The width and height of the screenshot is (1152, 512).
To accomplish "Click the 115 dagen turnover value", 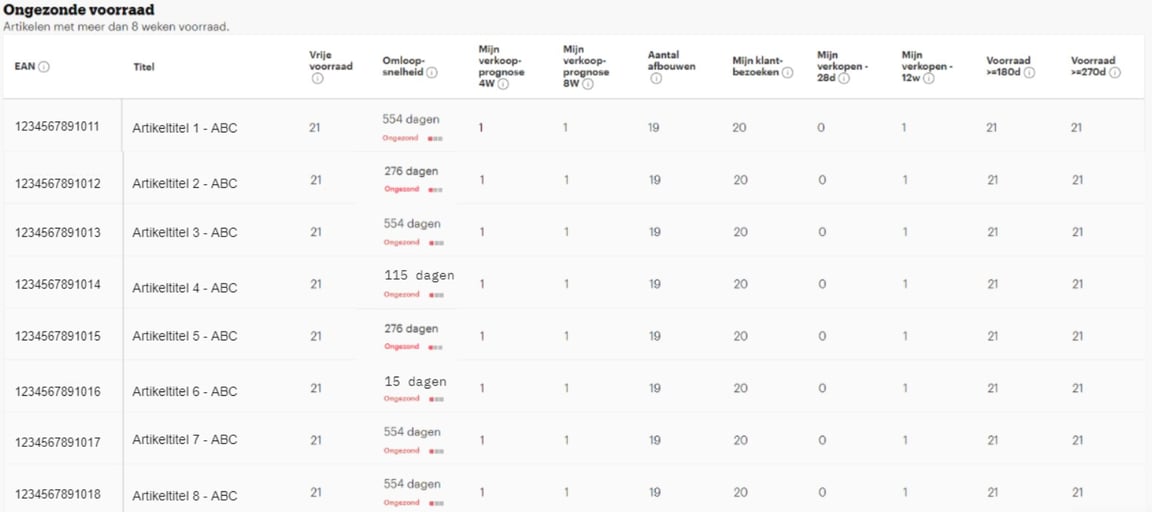I will coord(419,275).
